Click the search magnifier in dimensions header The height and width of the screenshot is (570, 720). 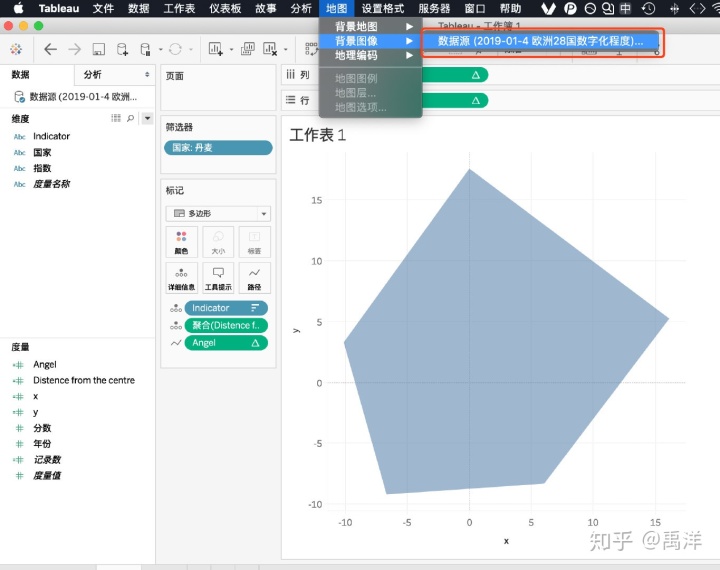(x=130, y=118)
